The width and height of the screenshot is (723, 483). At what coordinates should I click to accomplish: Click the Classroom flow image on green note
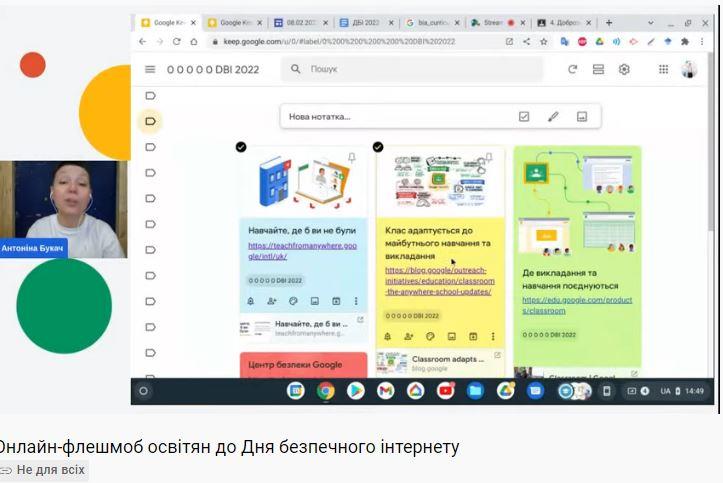pos(577,204)
